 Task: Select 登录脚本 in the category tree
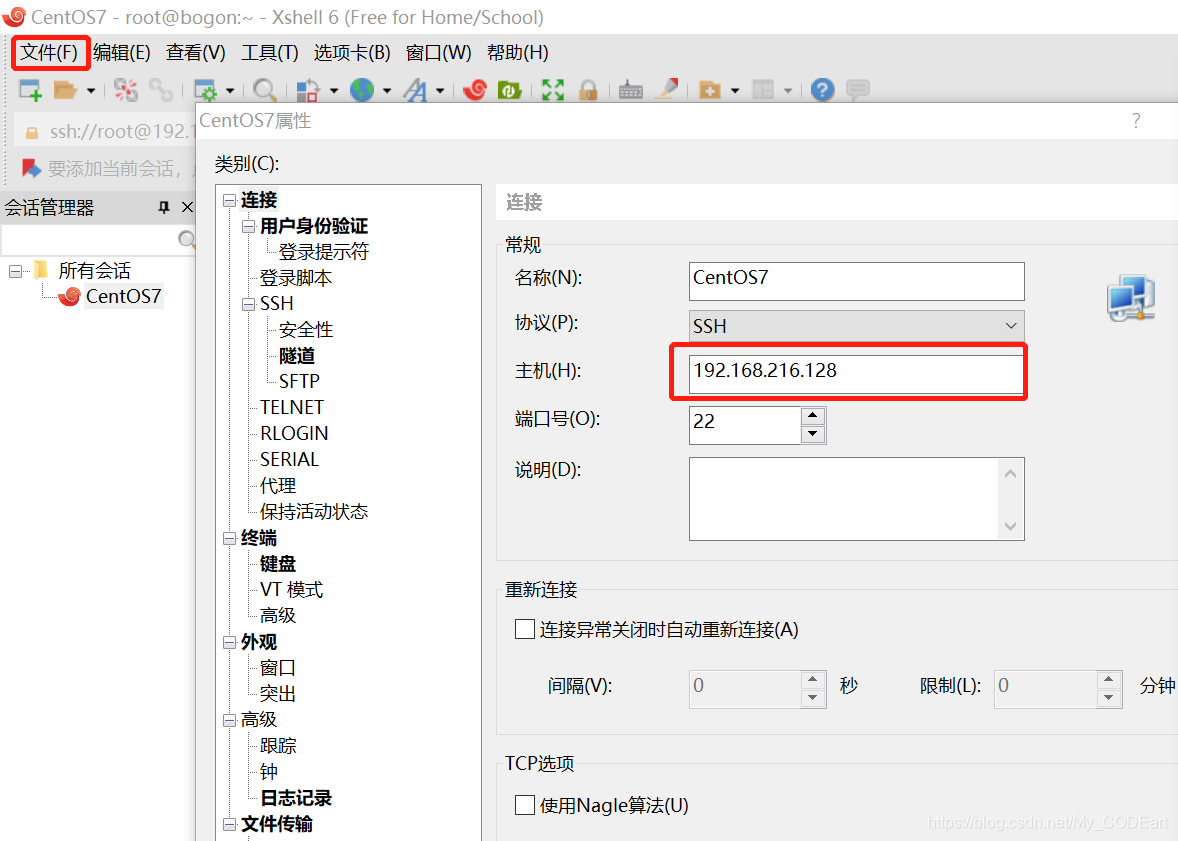point(296,278)
